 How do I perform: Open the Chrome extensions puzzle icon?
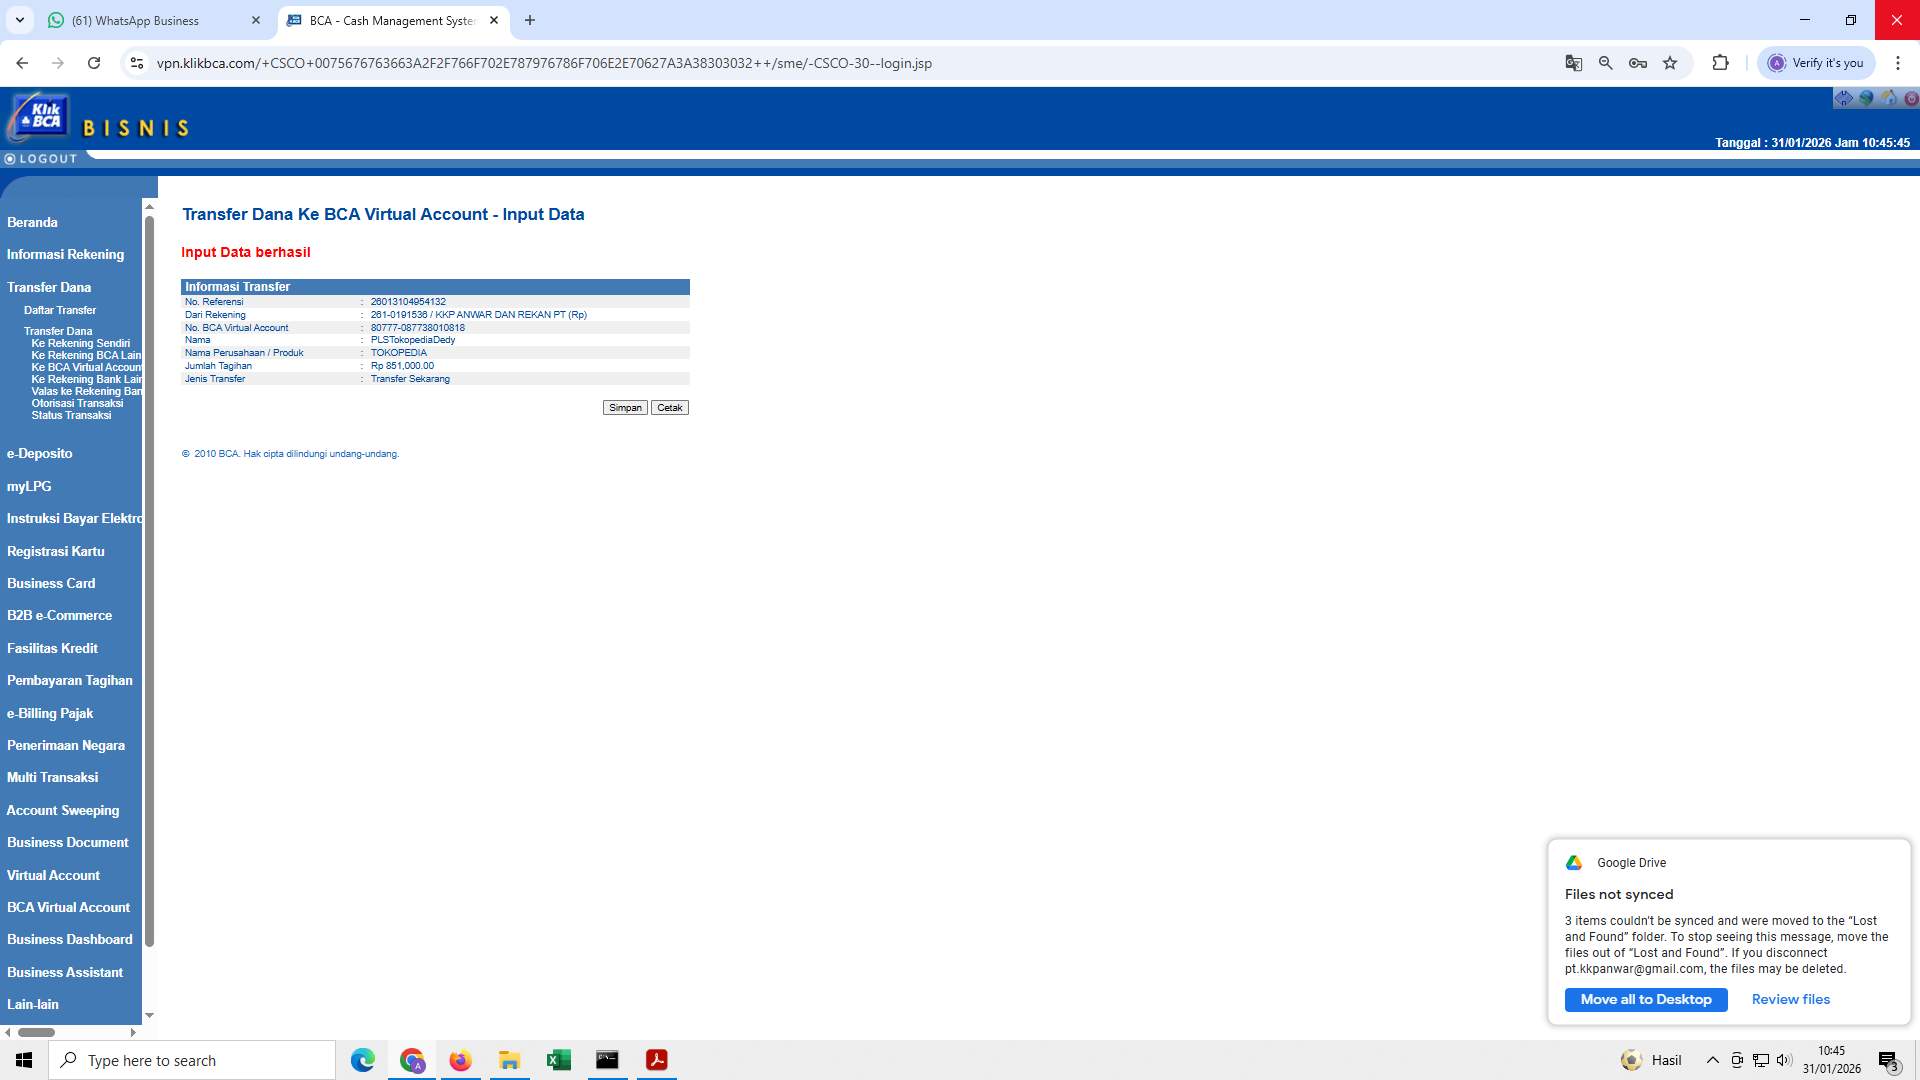(1720, 62)
